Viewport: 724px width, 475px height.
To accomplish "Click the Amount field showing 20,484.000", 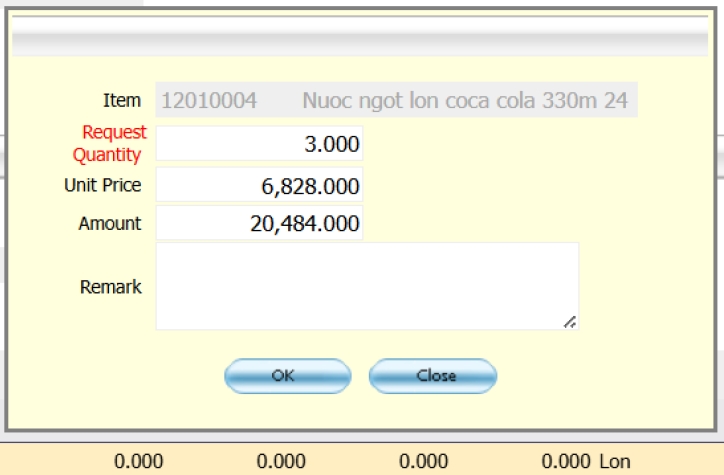I will coord(259,223).
